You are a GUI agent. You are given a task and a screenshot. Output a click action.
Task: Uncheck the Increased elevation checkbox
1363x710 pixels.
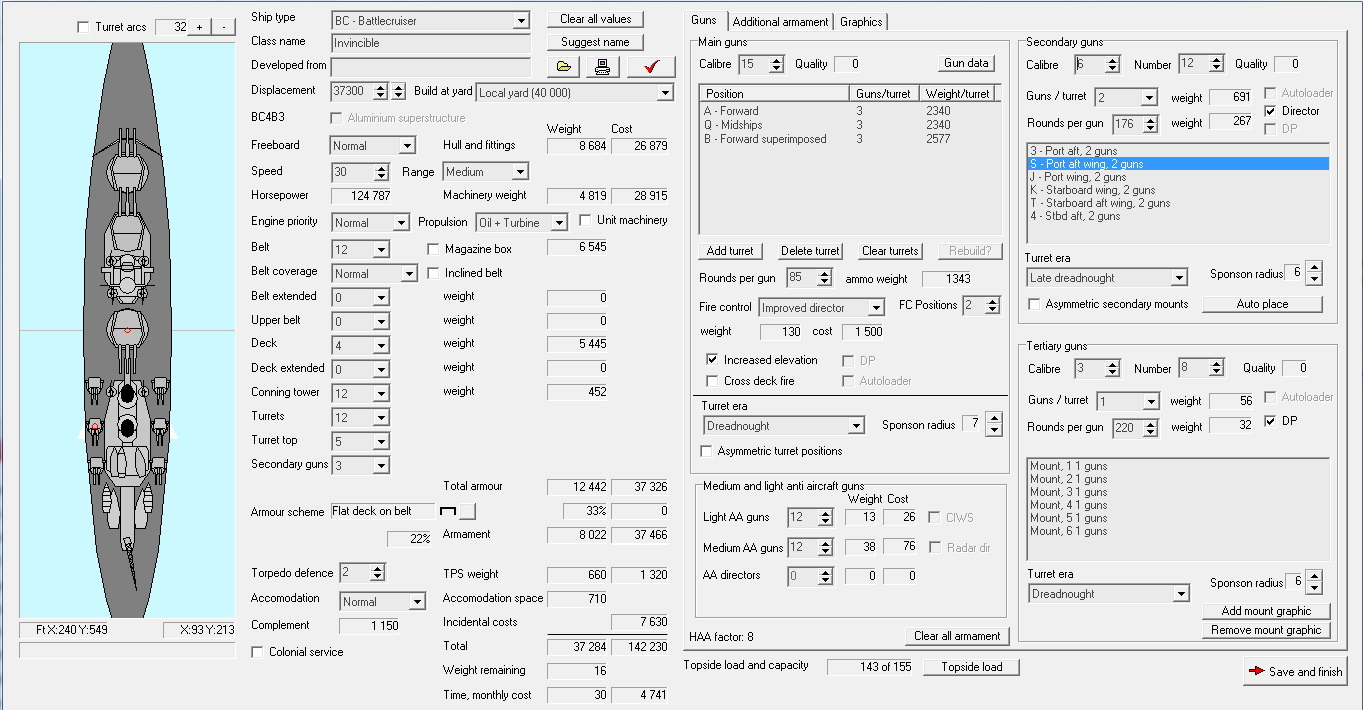point(712,360)
